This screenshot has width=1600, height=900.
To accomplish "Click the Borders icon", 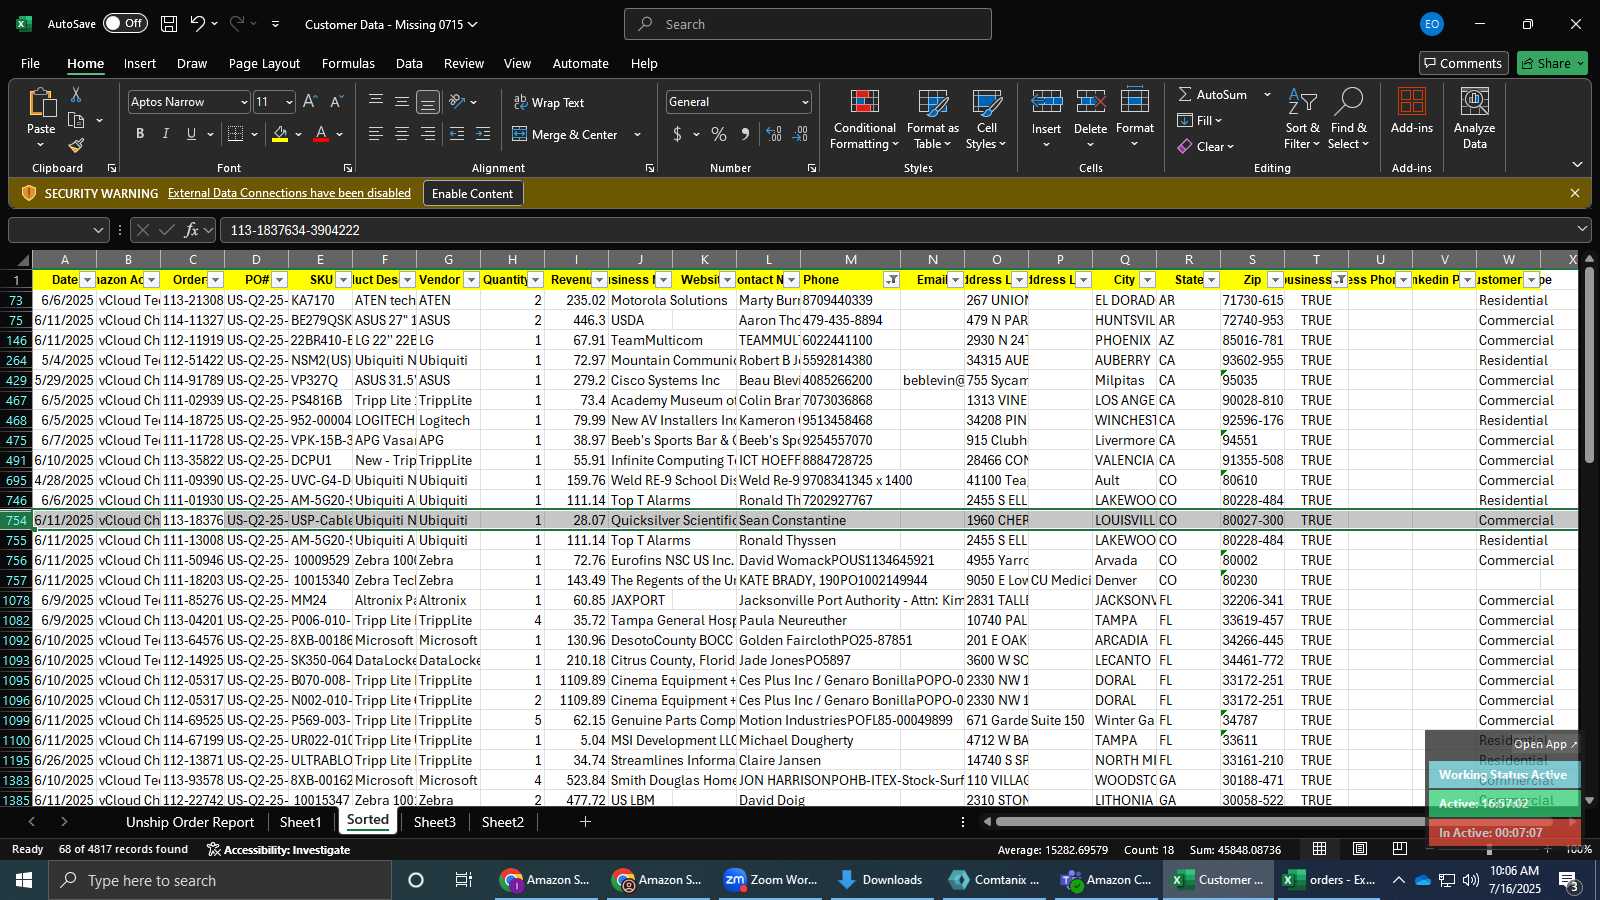I will click(236, 134).
